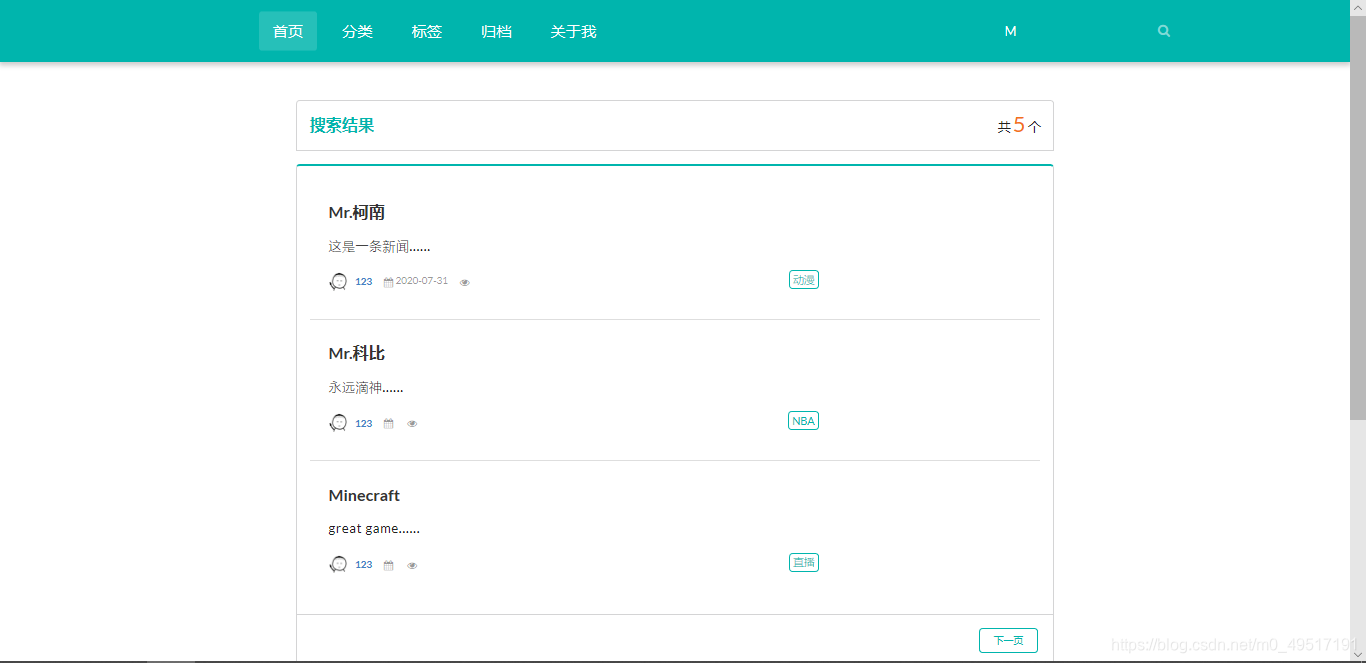The width and height of the screenshot is (1366, 663).
Task: Open the Minecraft post title
Action: (x=364, y=495)
